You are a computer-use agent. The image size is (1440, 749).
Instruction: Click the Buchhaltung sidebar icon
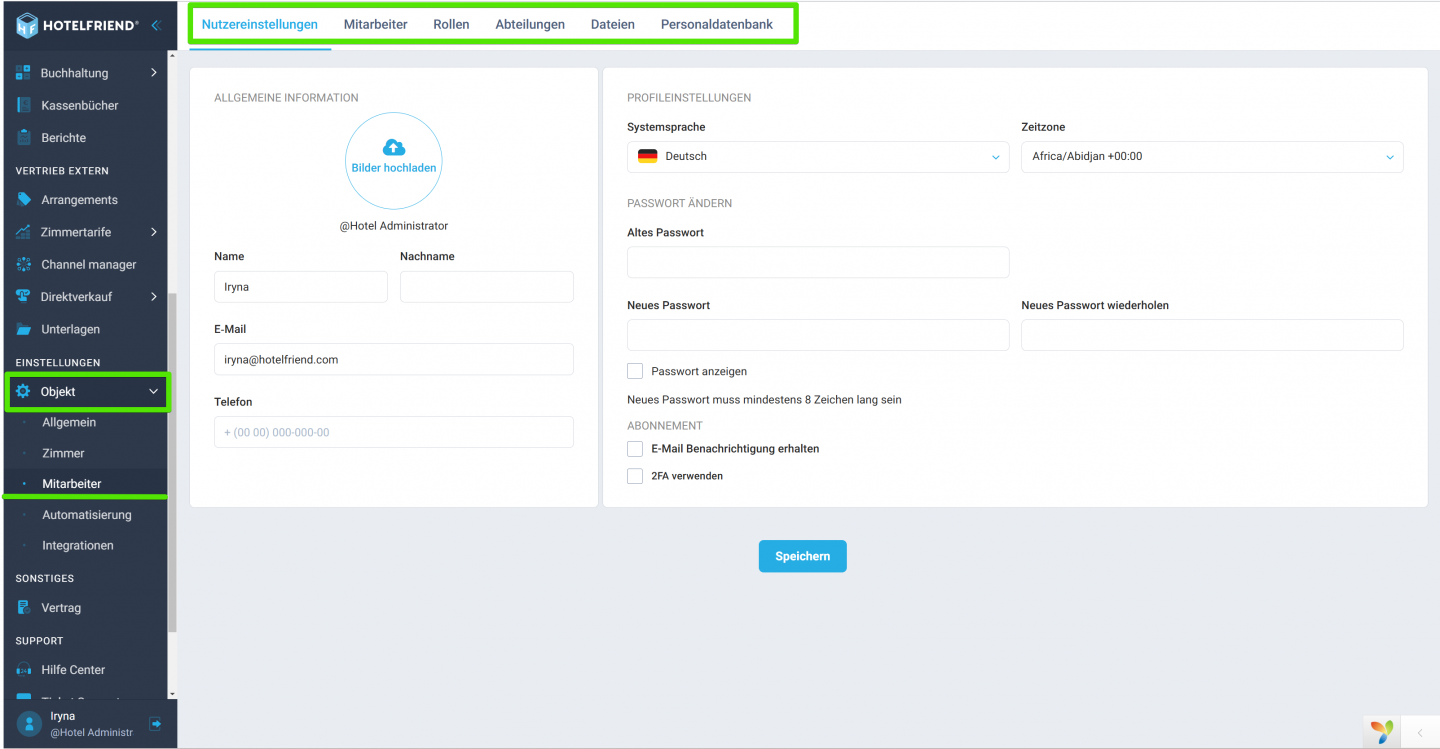click(x=23, y=73)
